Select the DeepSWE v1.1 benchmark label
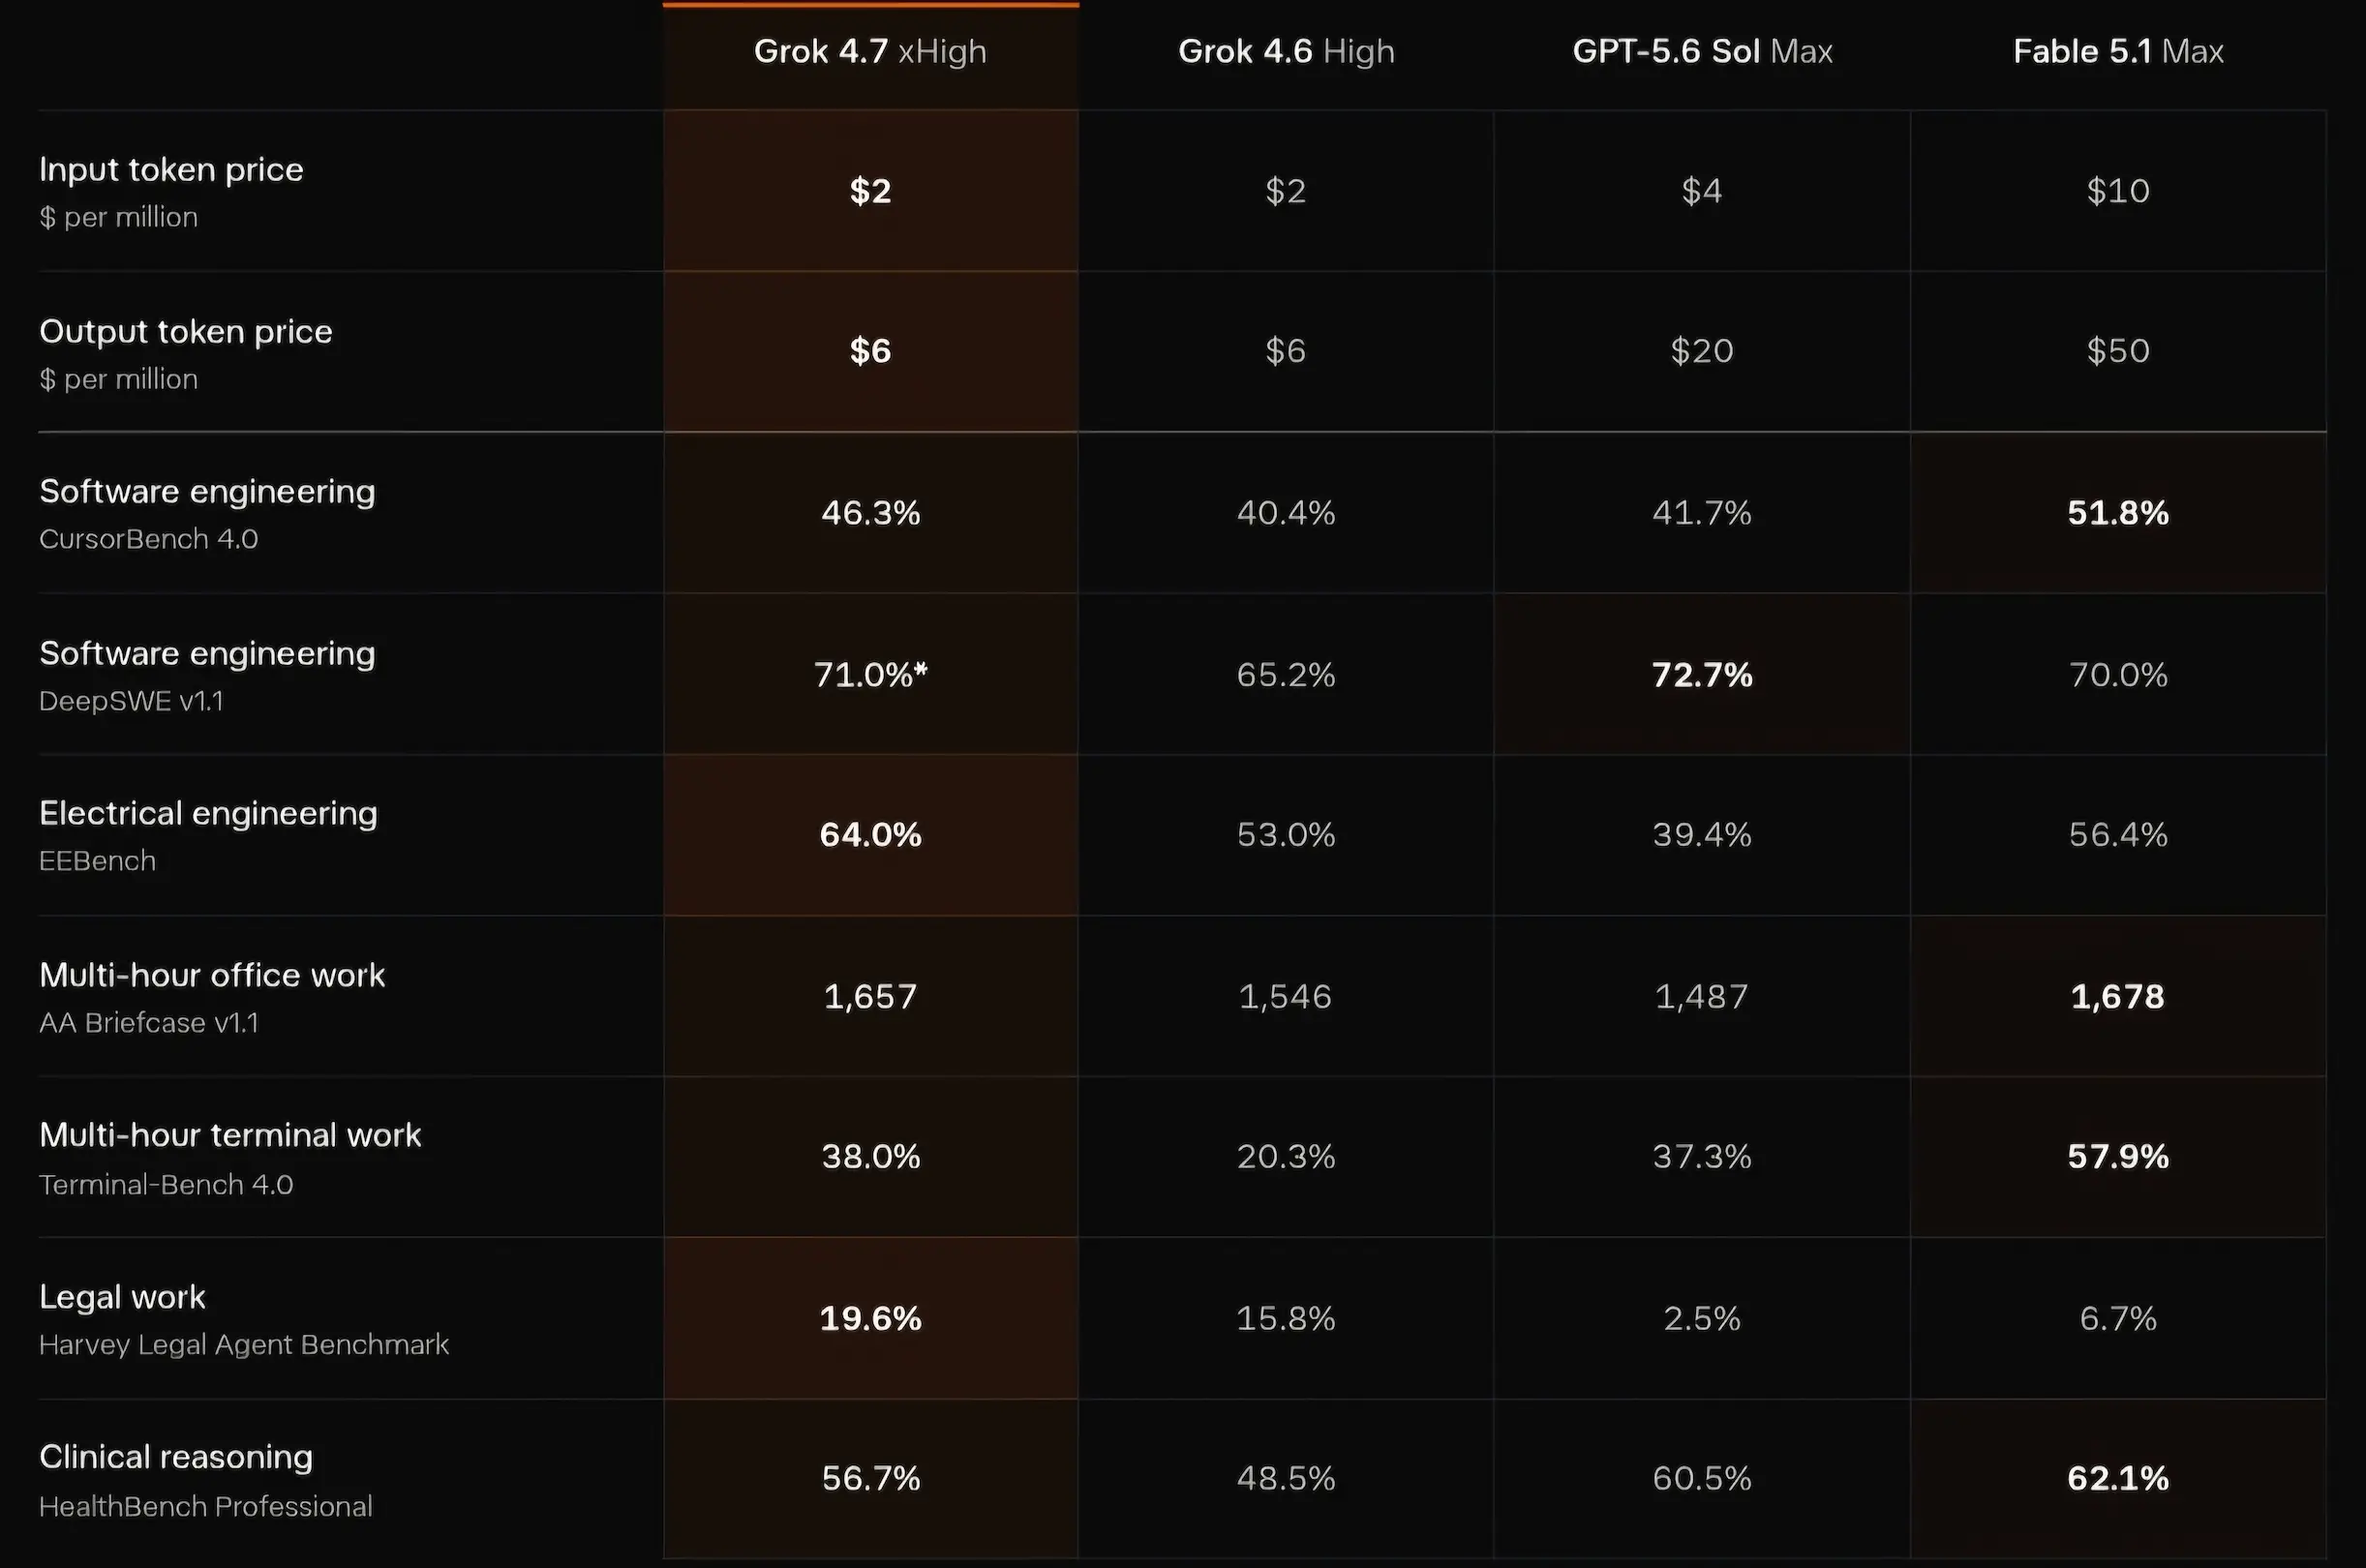This screenshot has width=2366, height=1568. point(131,701)
